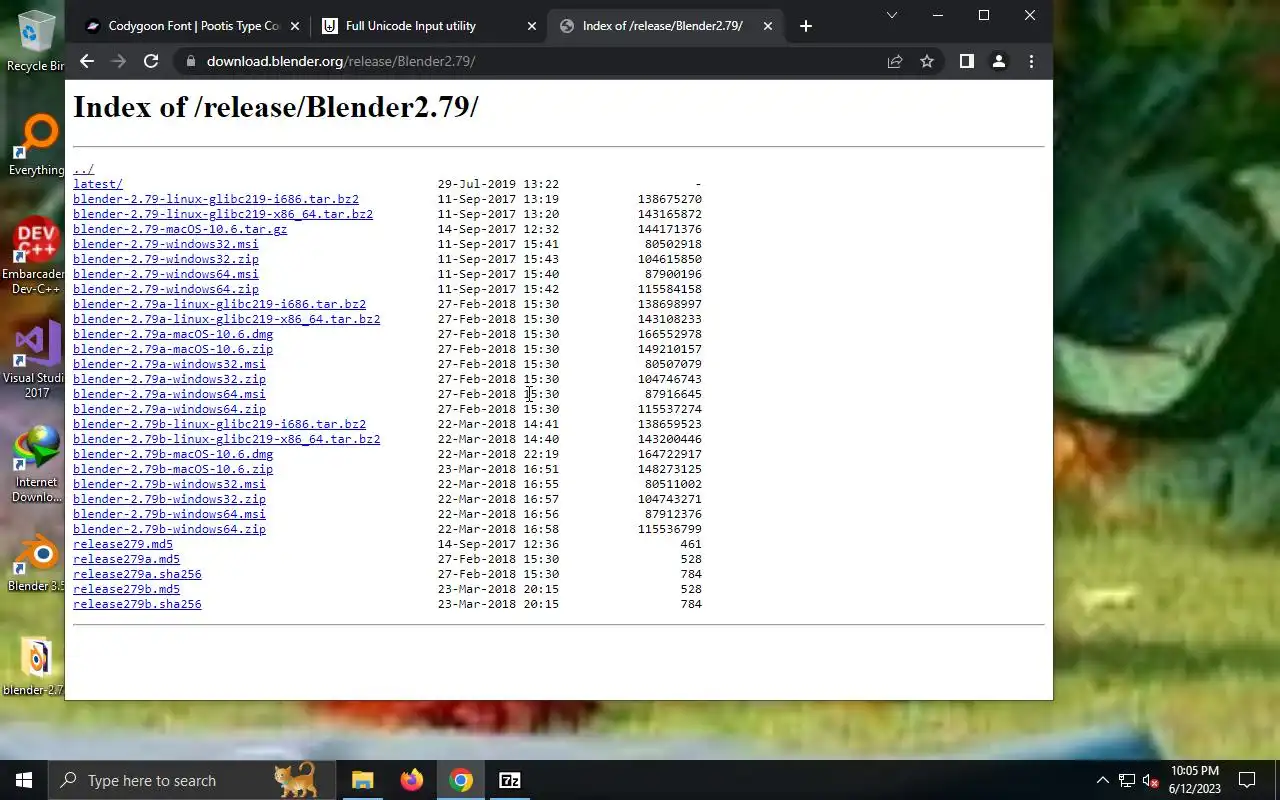Click the address bar URL
Screen dimensions: 1280x800
click(x=340, y=61)
